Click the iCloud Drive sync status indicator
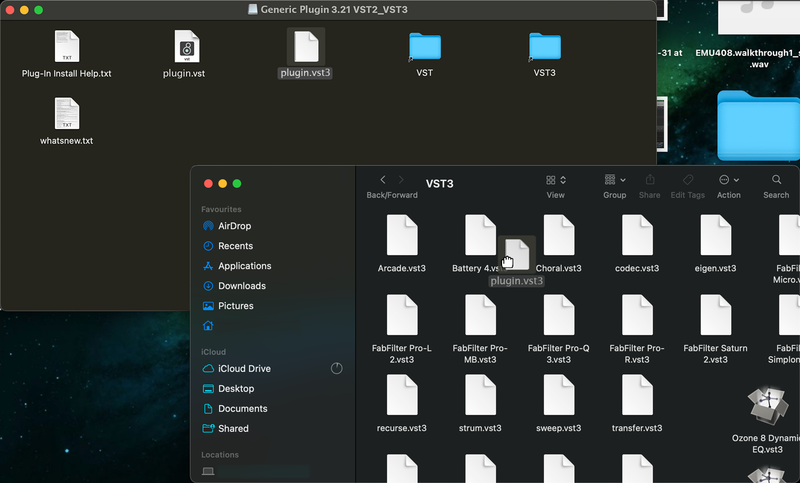This screenshot has width=800, height=483. click(x=336, y=369)
